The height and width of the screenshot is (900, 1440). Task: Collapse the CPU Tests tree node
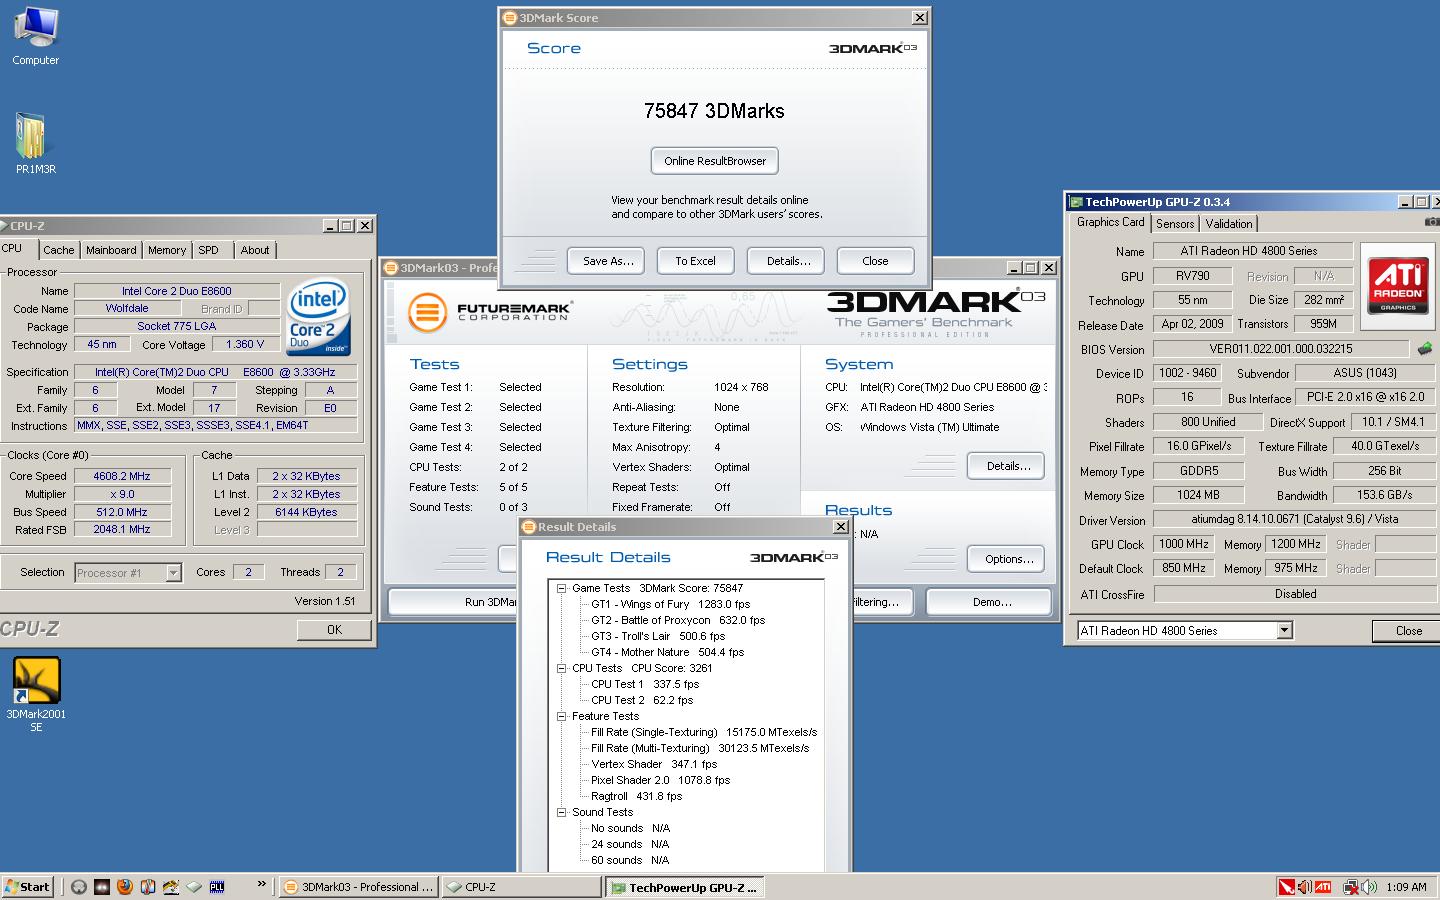coord(561,669)
